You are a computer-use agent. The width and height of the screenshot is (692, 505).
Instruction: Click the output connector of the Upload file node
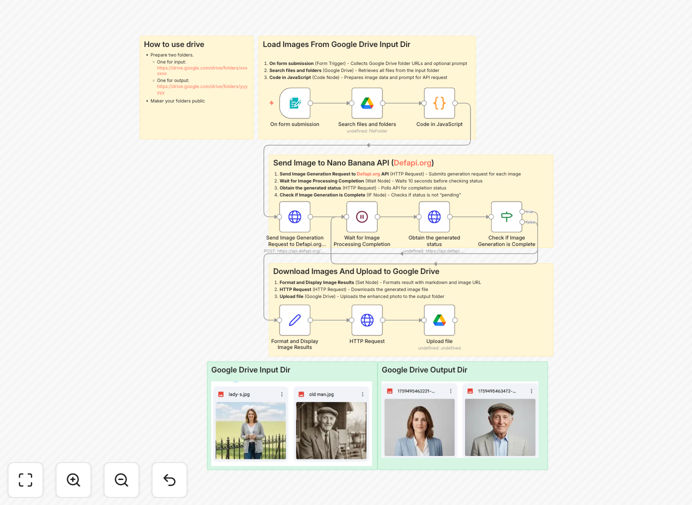(455, 320)
